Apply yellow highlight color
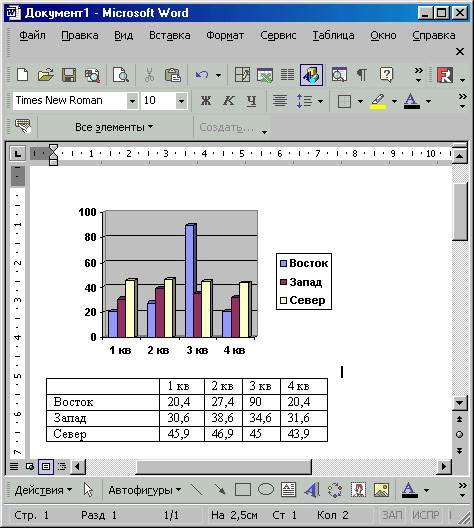Viewport: 474px width, 528px height. point(378,101)
